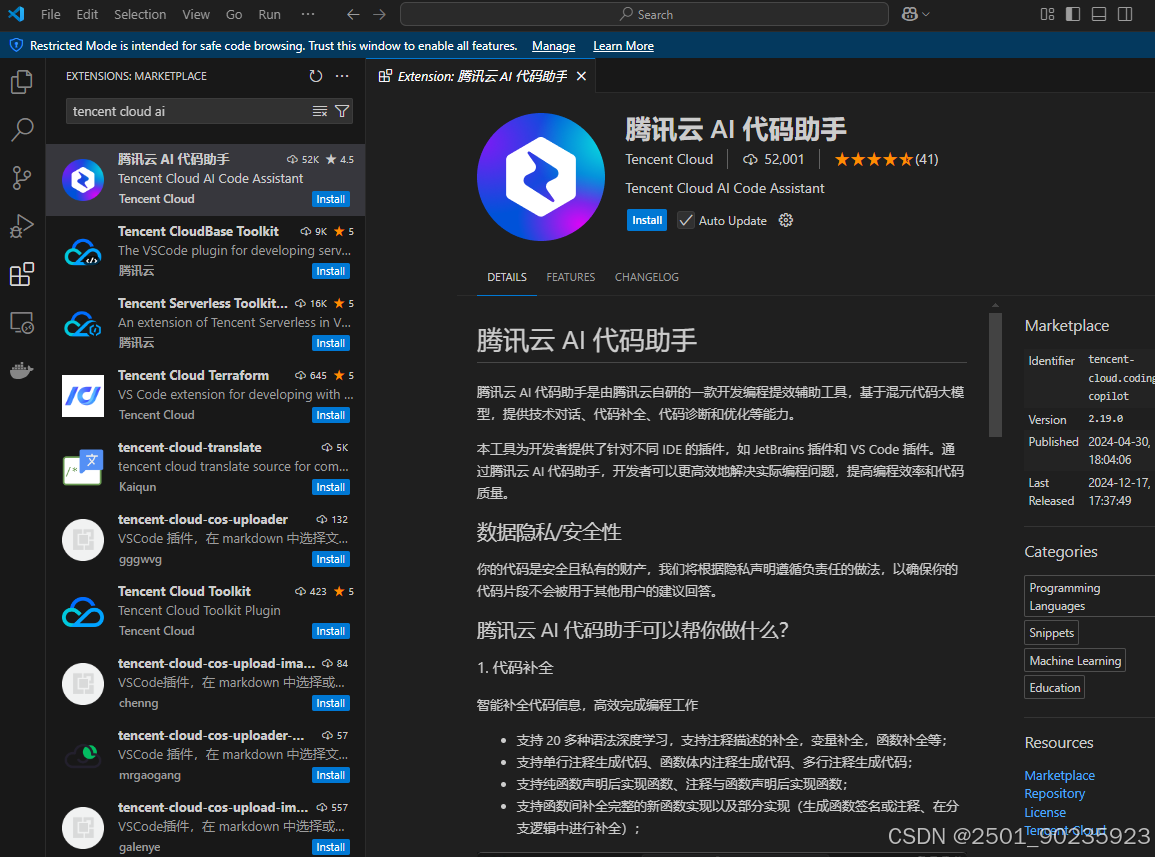Click the command center Search box
This screenshot has height=857, width=1155.
point(645,14)
